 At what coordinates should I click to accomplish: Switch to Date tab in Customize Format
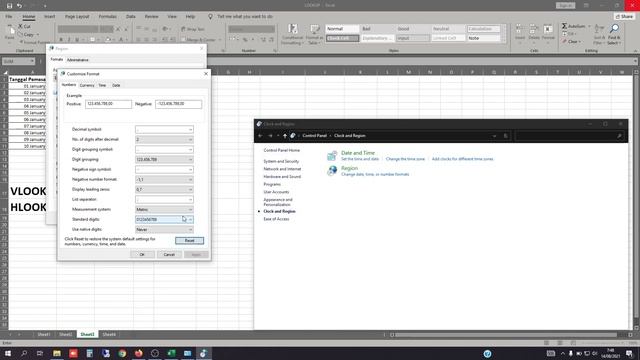116,85
